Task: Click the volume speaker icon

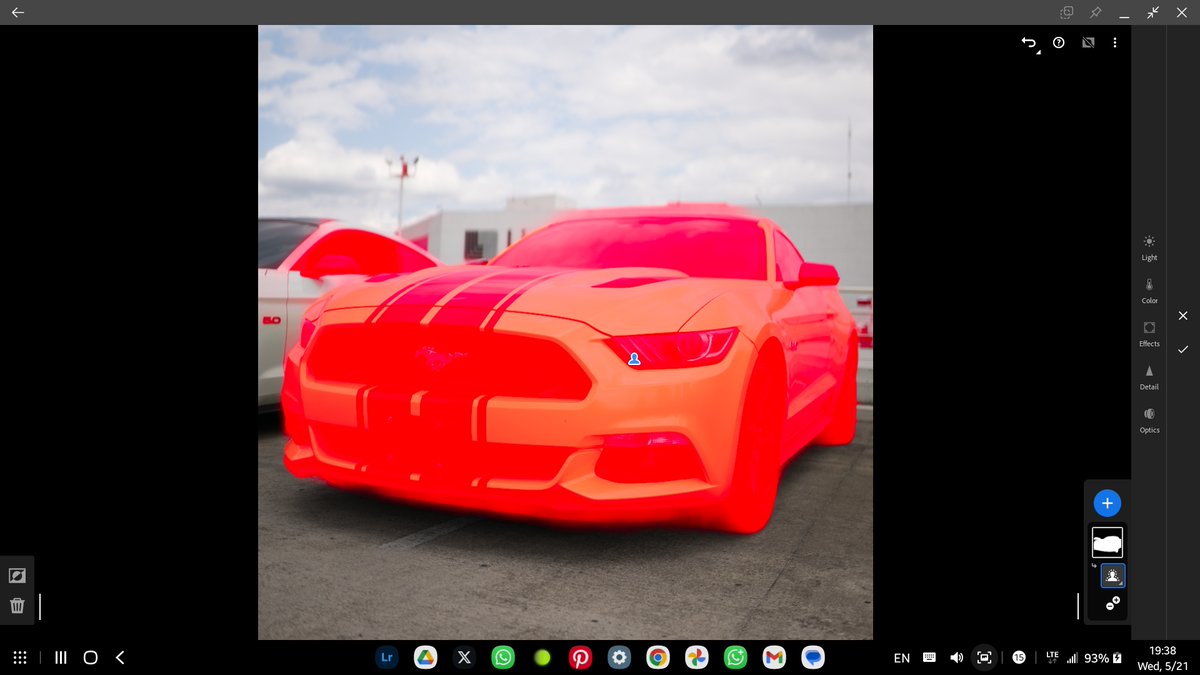Action: pos(957,658)
